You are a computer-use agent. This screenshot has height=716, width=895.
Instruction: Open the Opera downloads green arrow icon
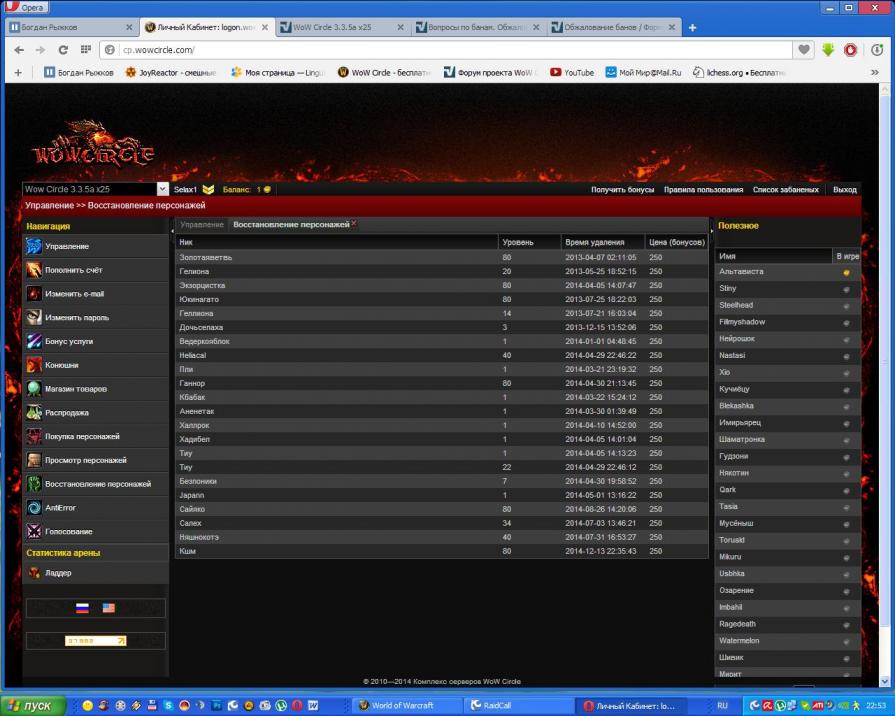pyautogui.click(x=828, y=49)
